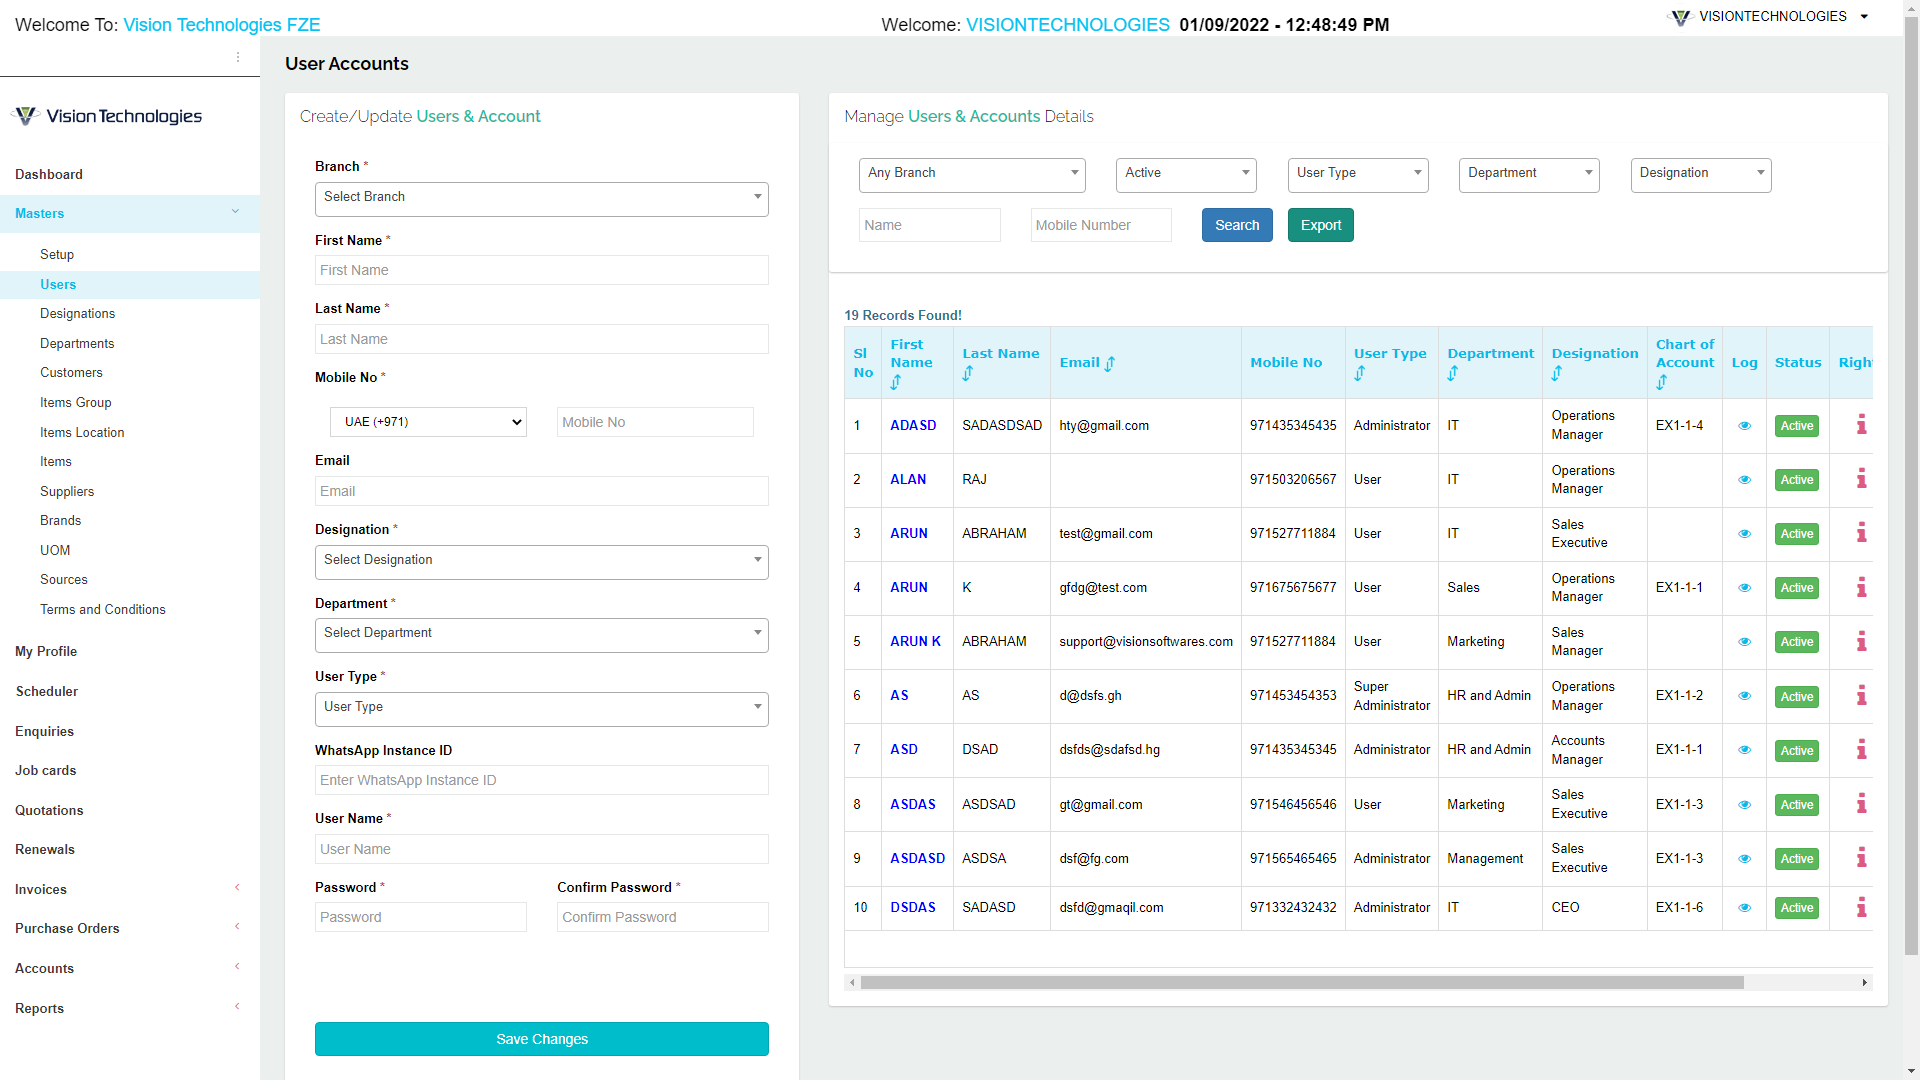The width and height of the screenshot is (1920, 1080).
Task: Open the Active status filter dropdown
Action: 1185,175
